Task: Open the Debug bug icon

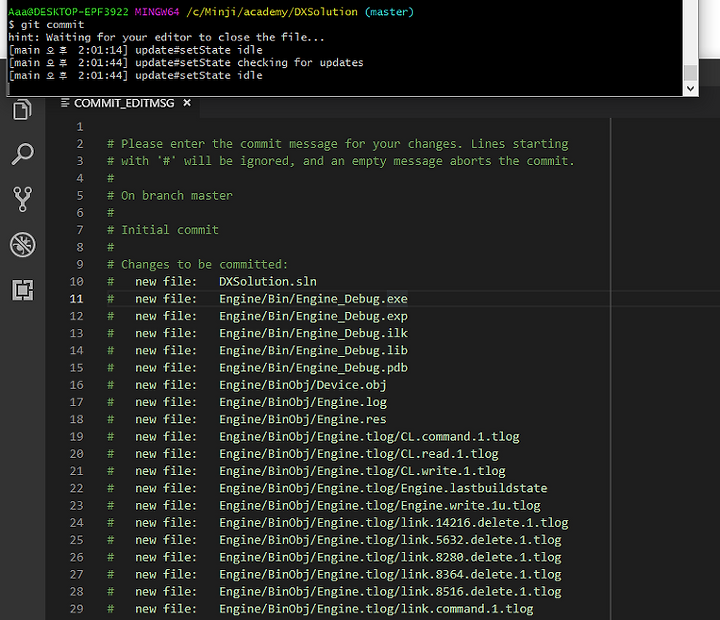Action: pyautogui.click(x=22, y=244)
